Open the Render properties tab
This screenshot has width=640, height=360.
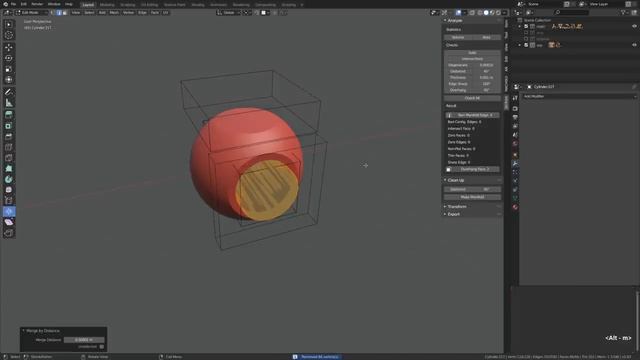click(x=515, y=109)
